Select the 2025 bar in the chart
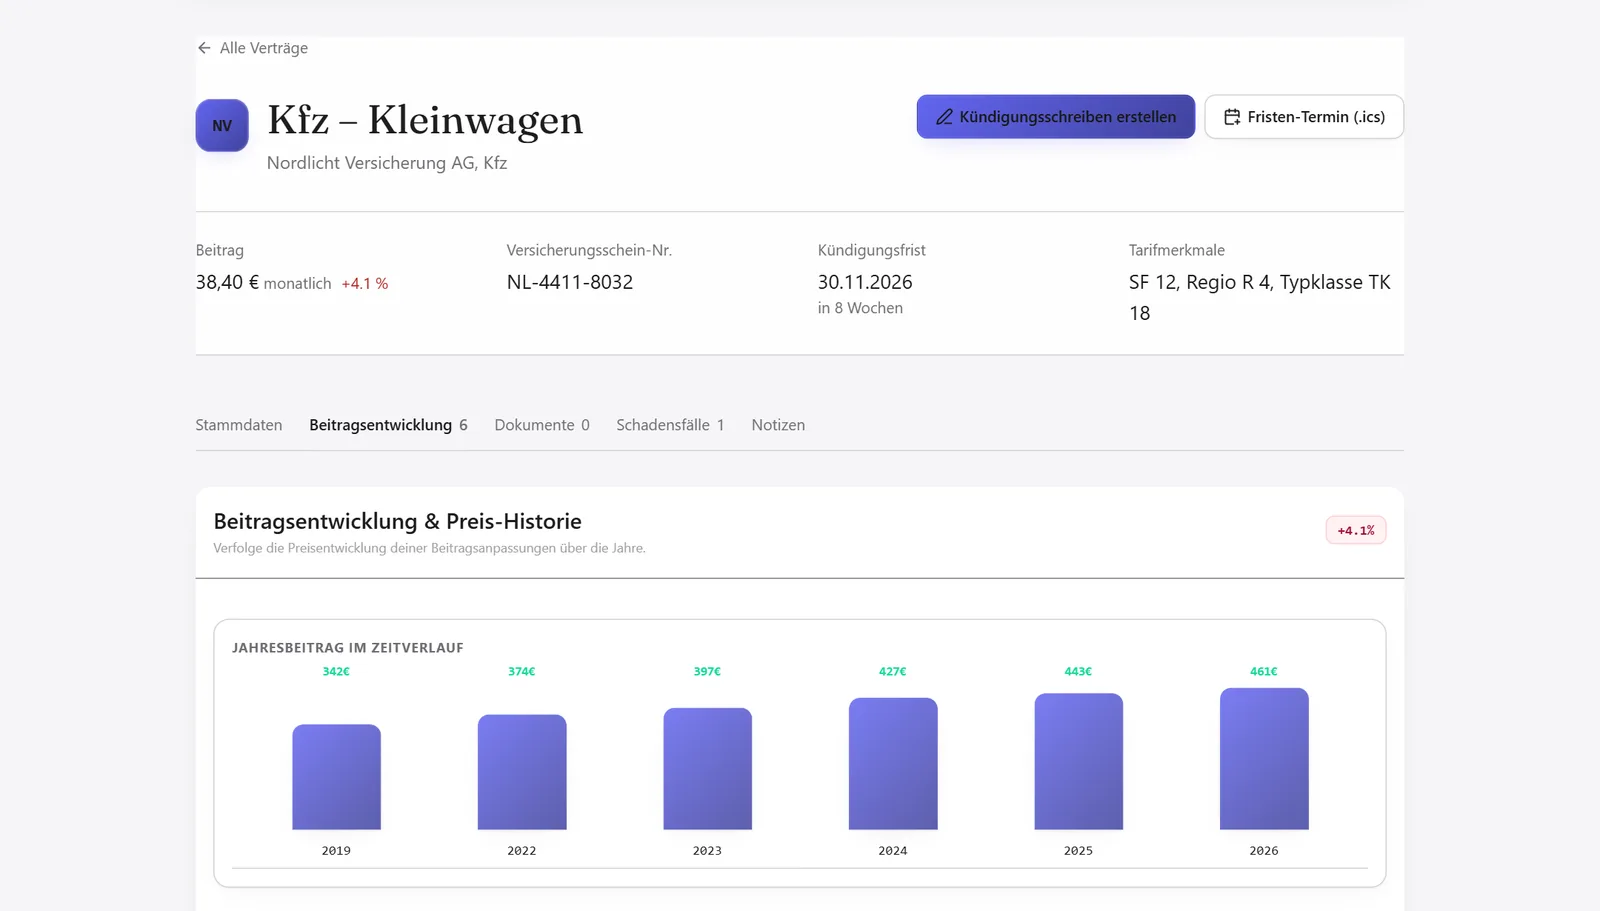 click(x=1078, y=762)
